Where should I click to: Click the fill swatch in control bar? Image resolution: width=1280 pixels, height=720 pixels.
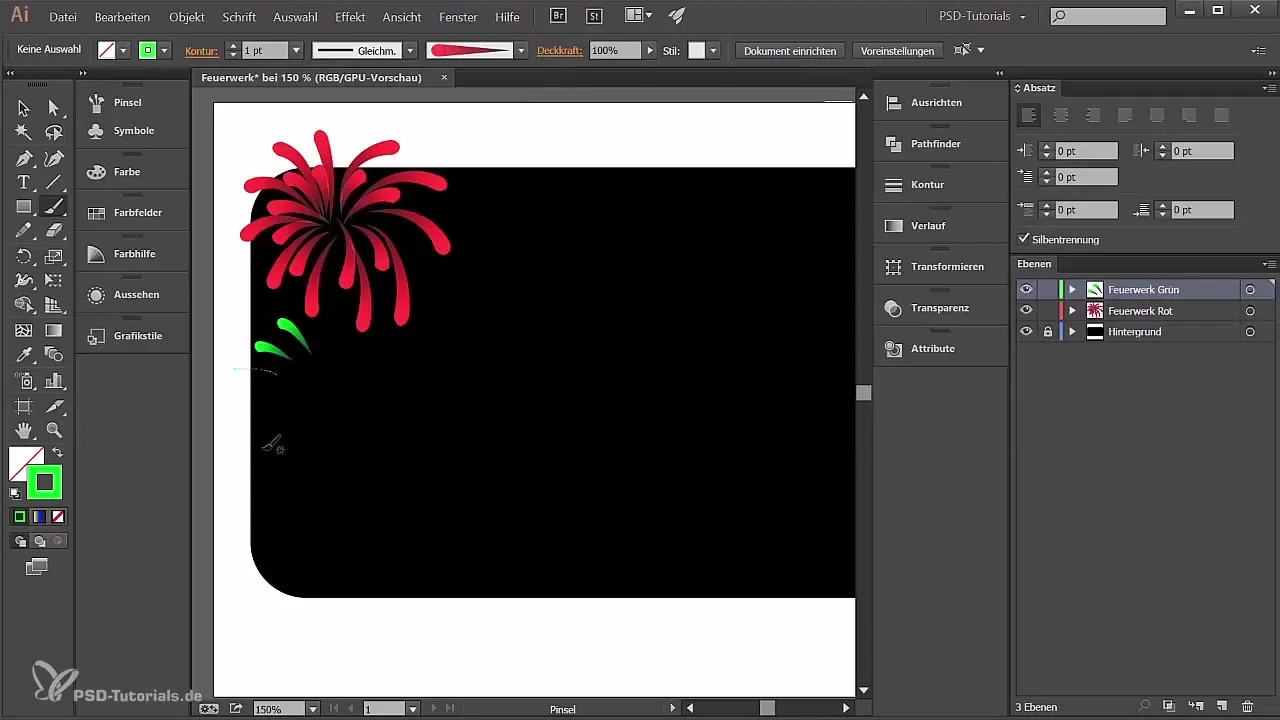click(106, 50)
